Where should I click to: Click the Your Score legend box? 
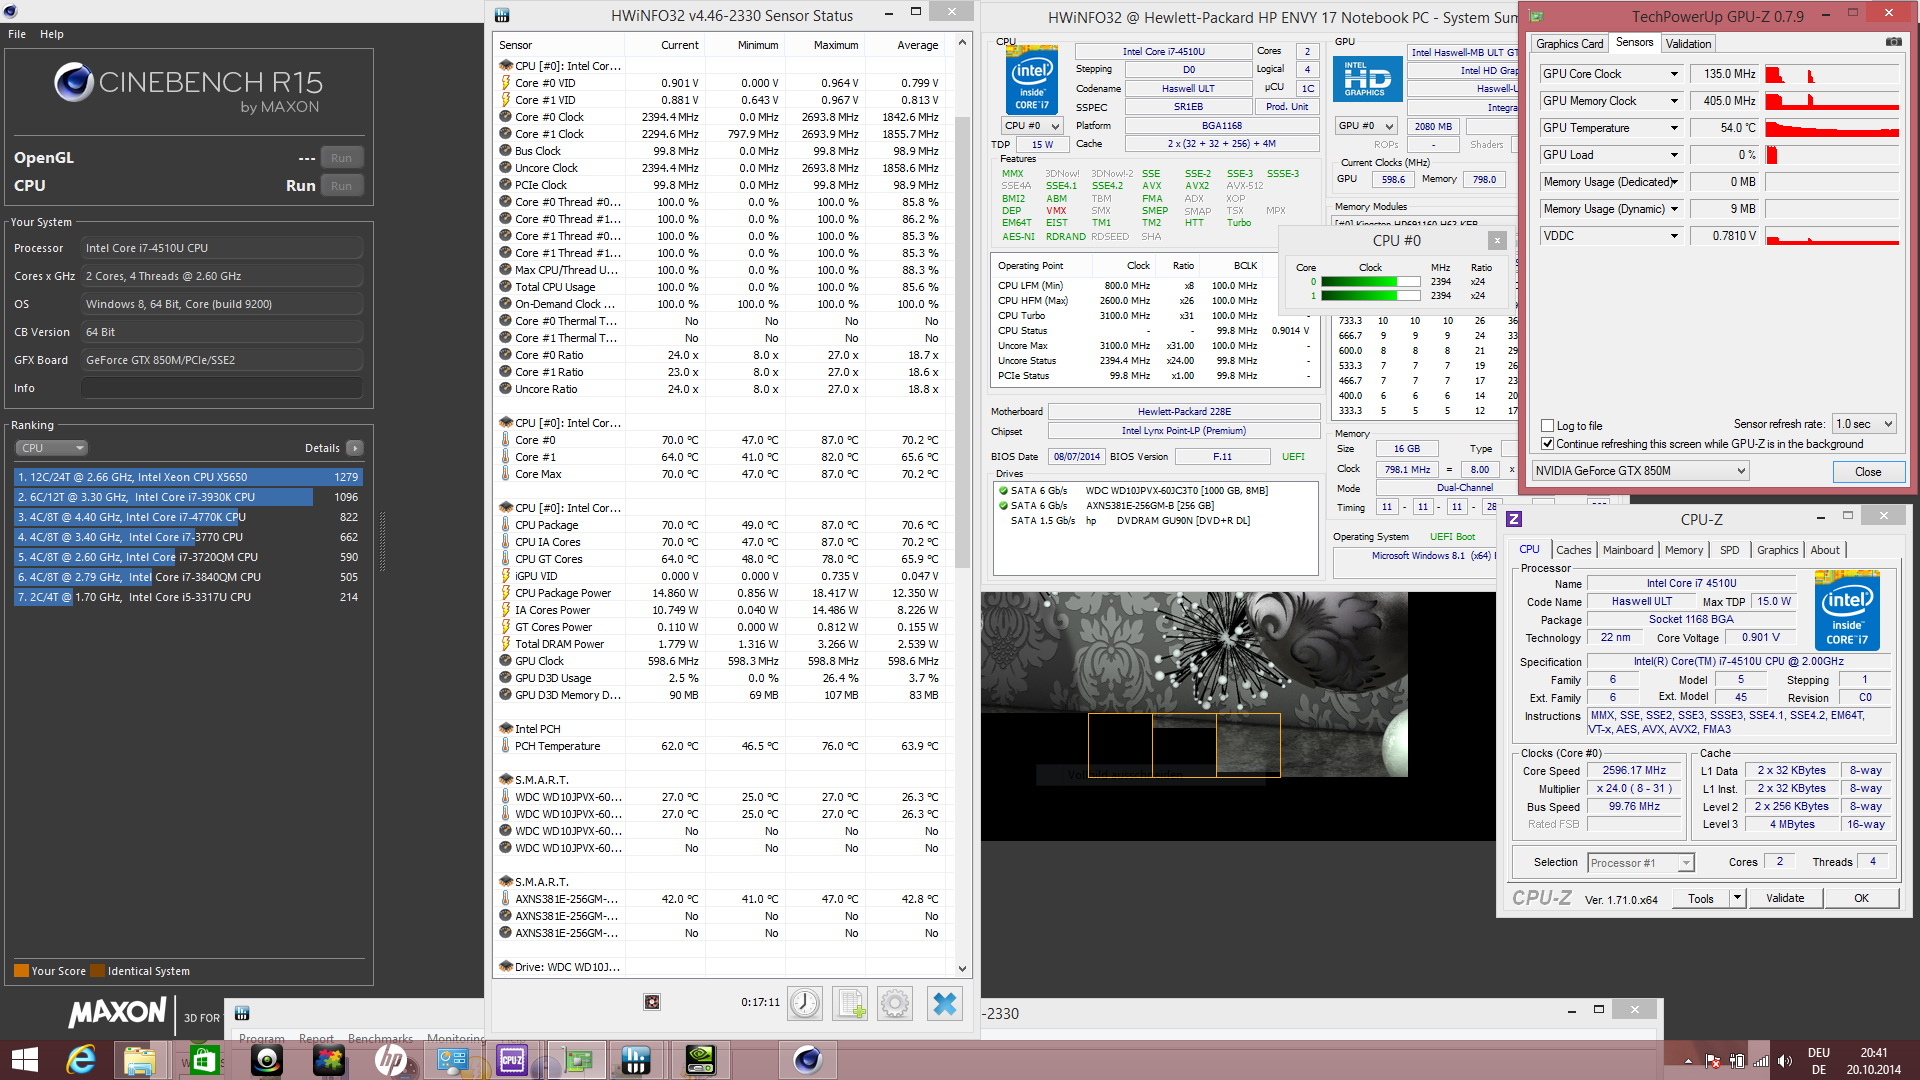[x=21, y=971]
